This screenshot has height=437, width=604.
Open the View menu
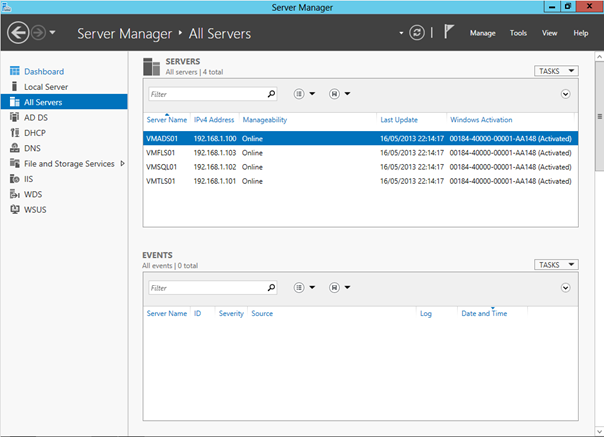point(549,33)
